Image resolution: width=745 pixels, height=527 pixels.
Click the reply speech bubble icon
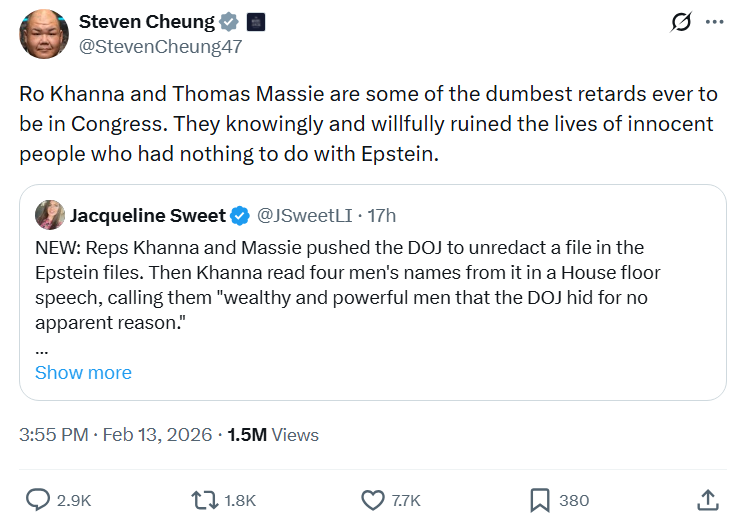click(x=39, y=499)
